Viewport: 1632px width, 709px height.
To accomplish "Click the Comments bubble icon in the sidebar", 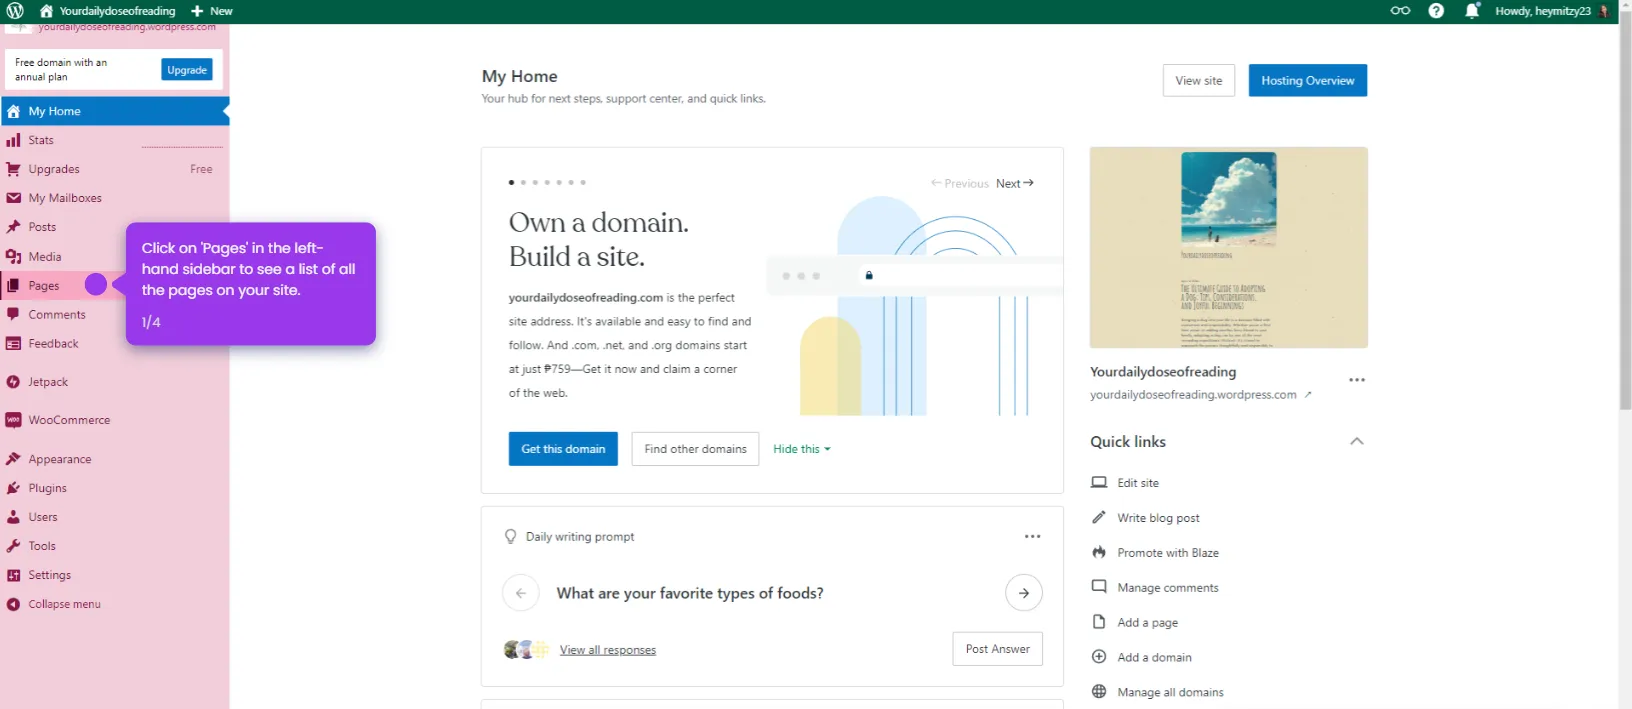I will tap(13, 314).
